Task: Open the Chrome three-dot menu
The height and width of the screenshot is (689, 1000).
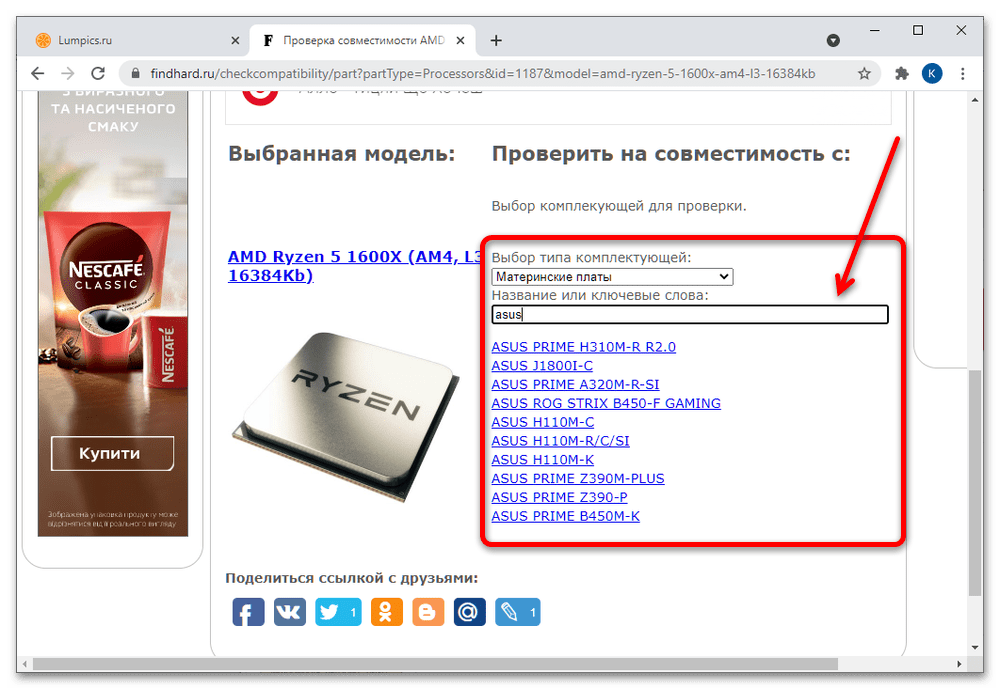Action: coord(962,73)
